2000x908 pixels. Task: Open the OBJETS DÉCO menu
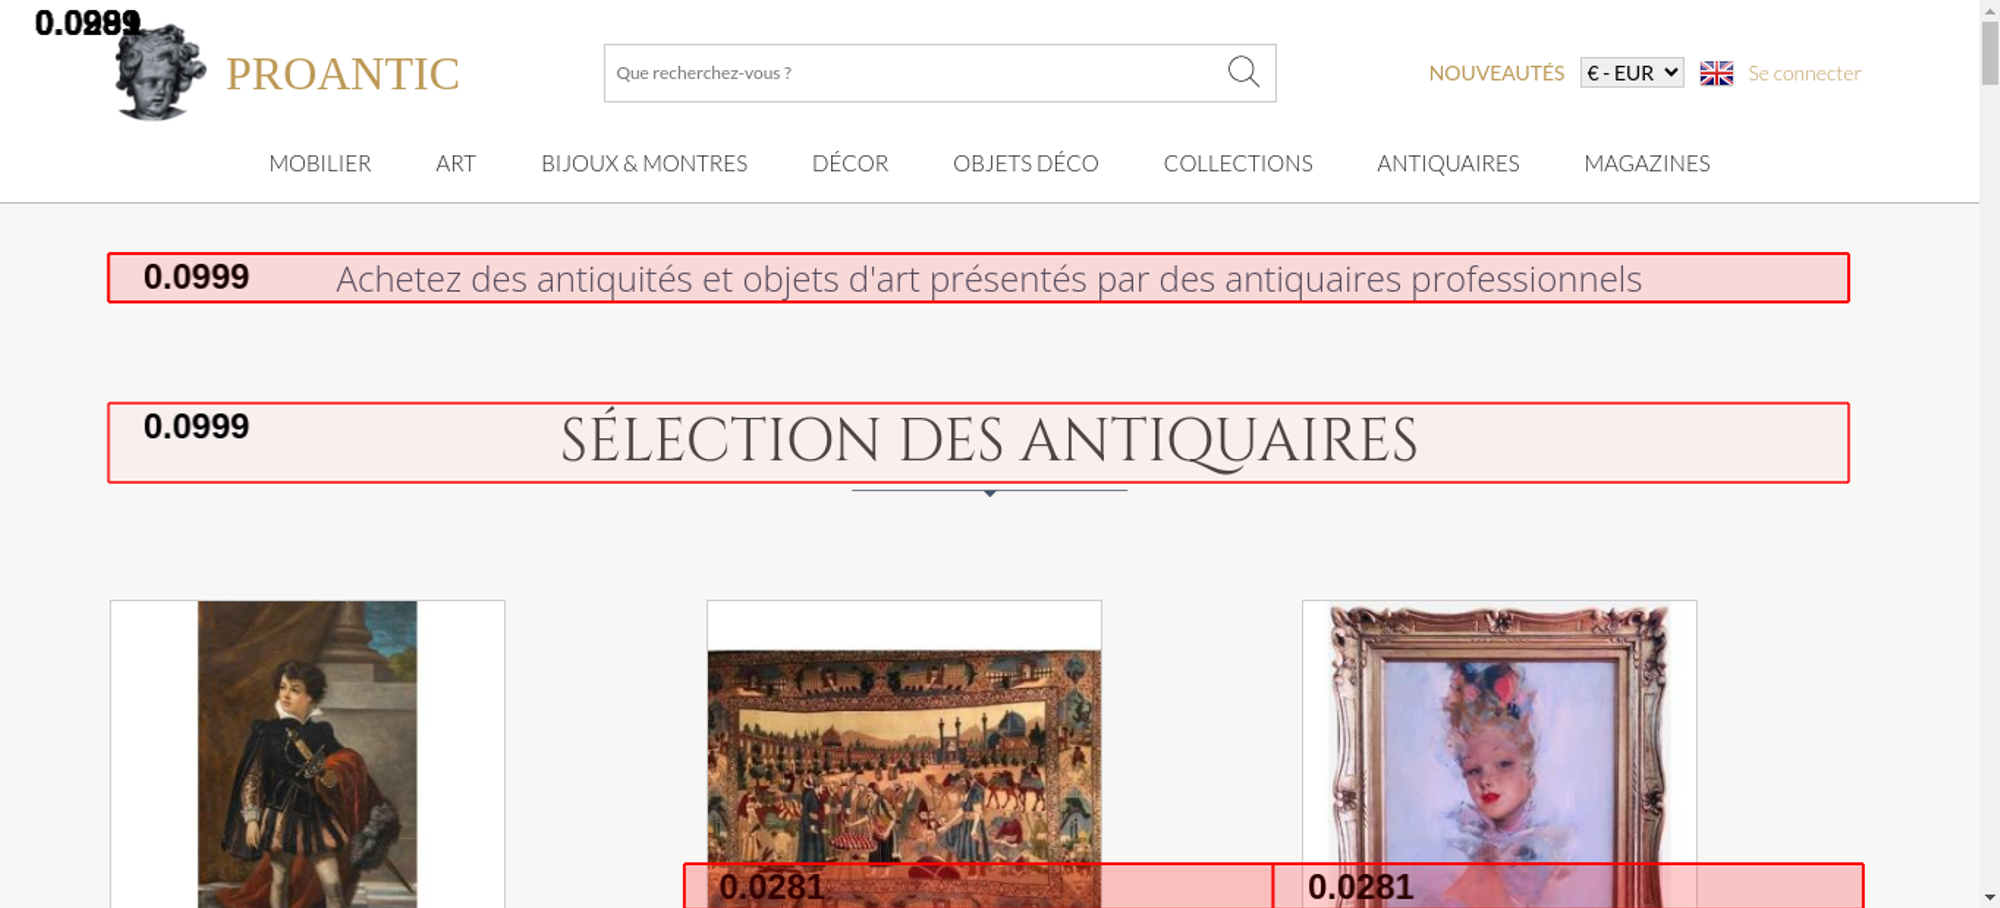point(1025,163)
